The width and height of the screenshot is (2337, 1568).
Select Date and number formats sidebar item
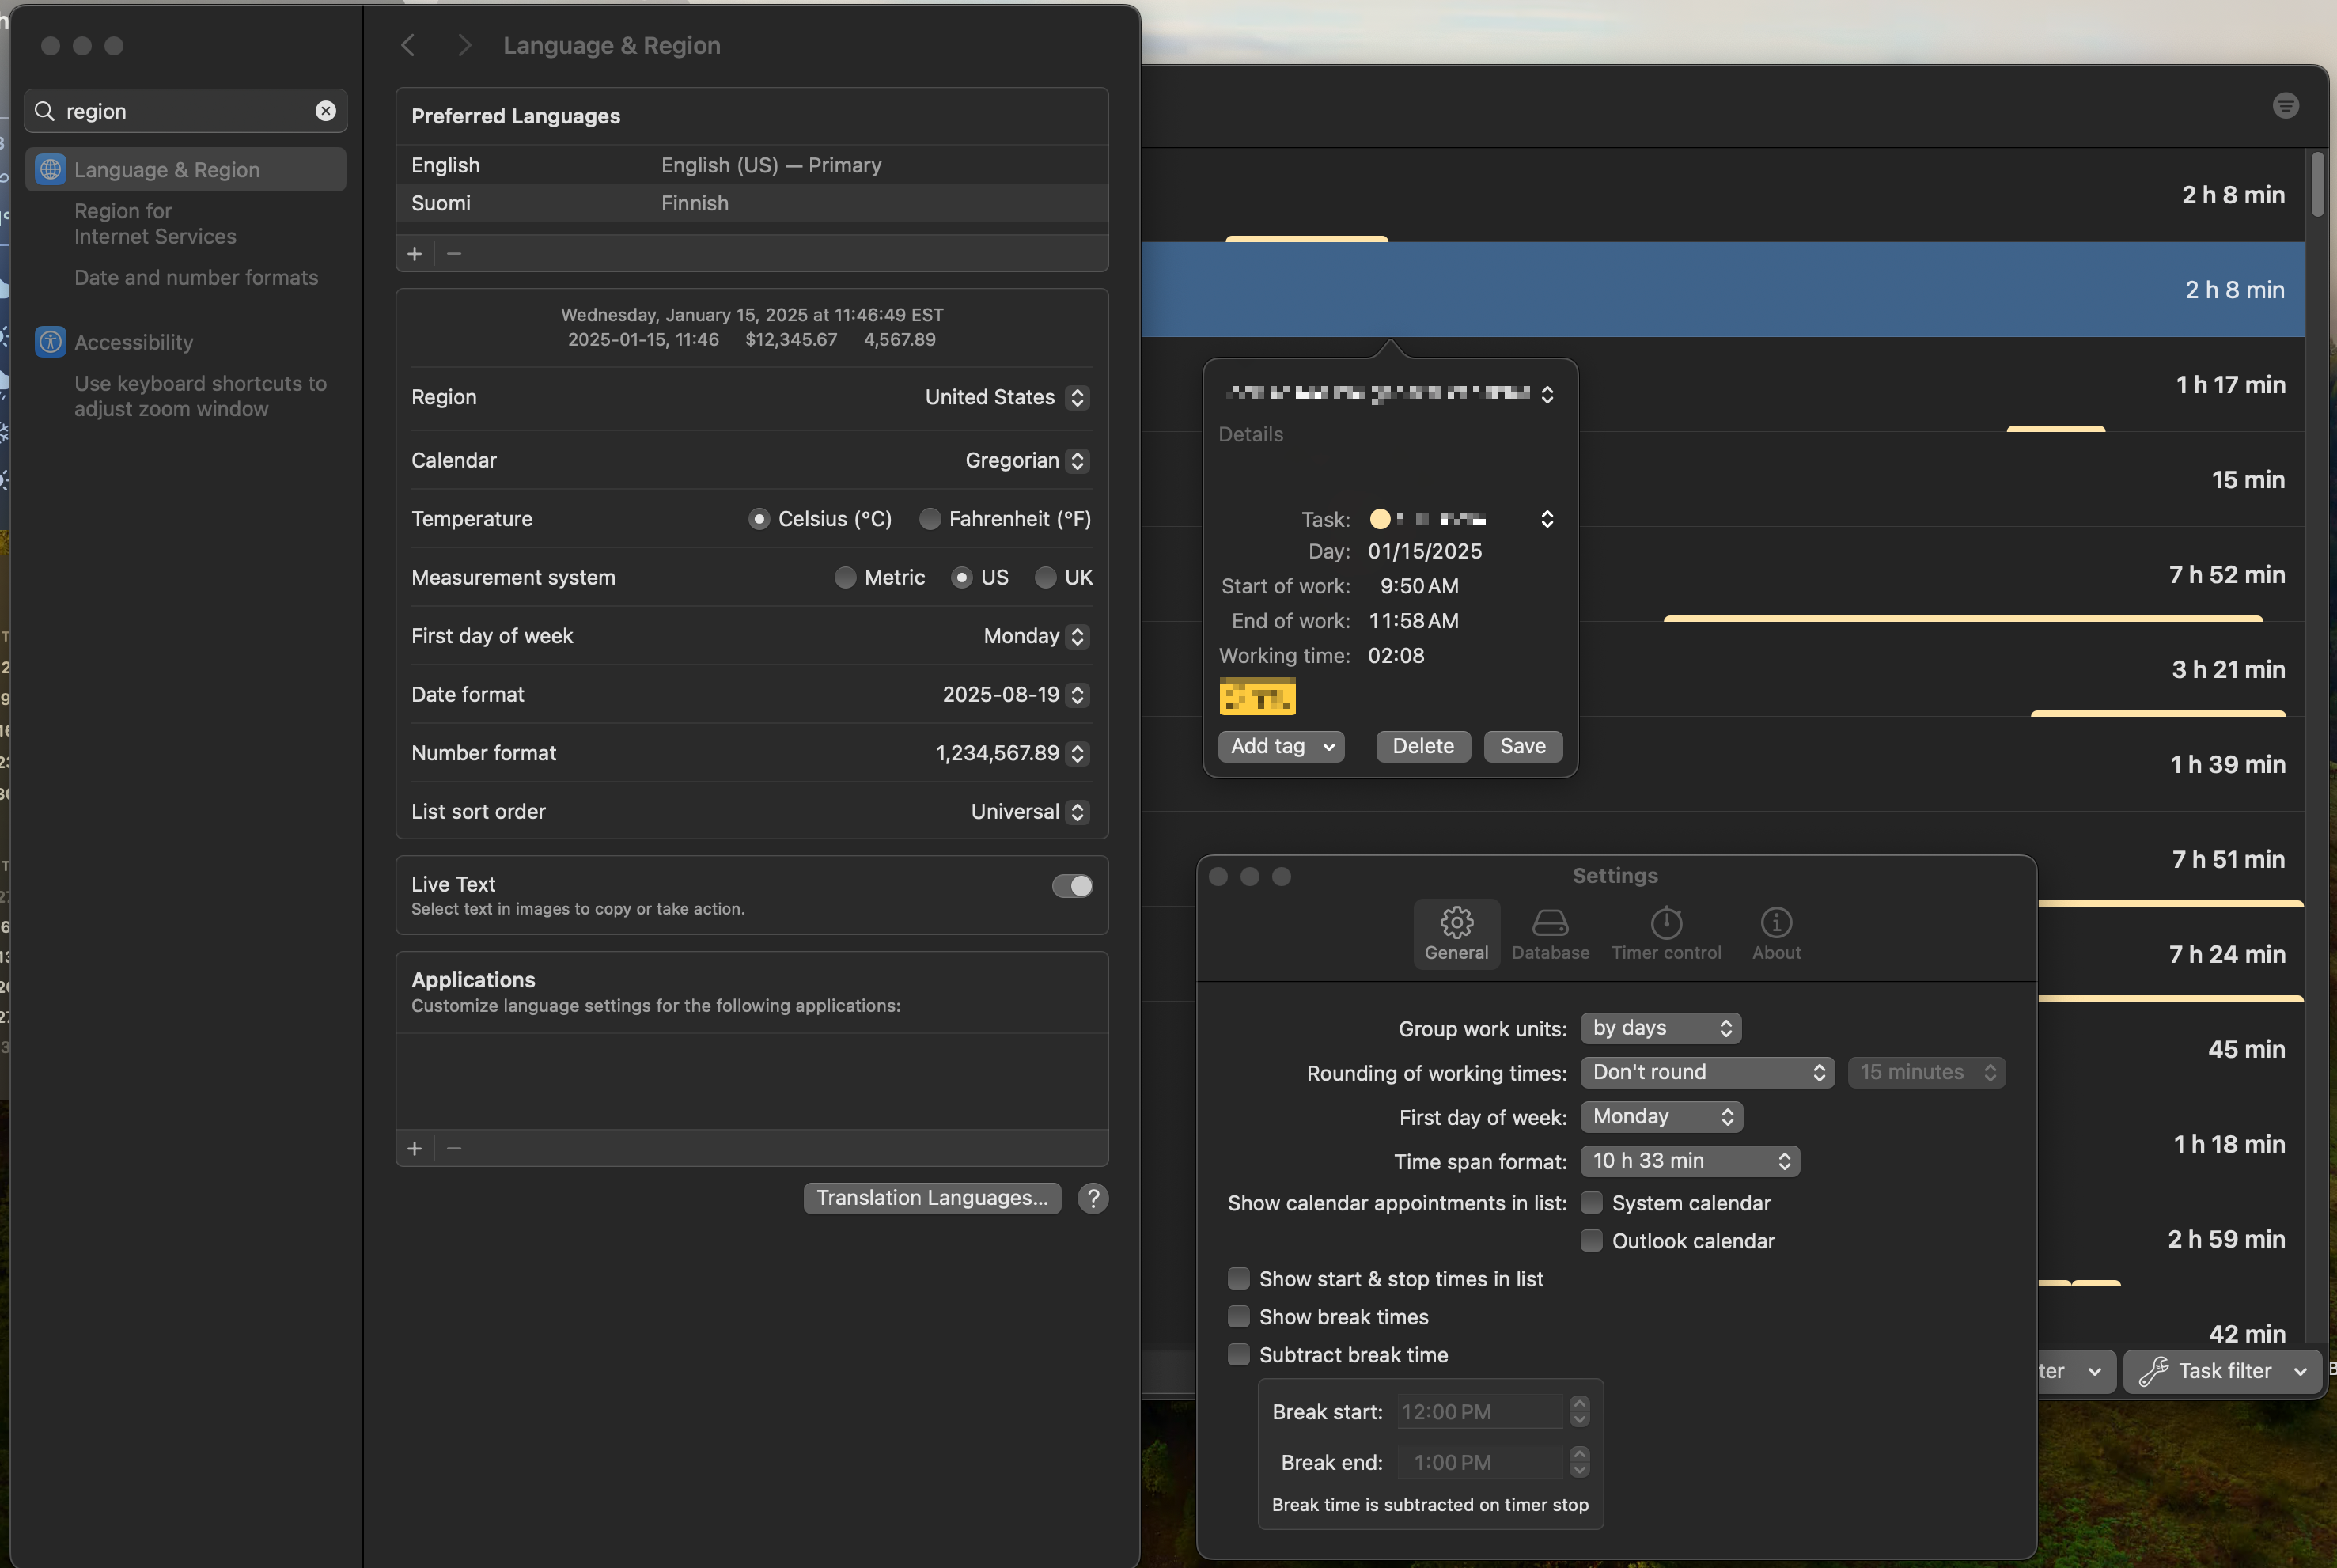click(196, 278)
